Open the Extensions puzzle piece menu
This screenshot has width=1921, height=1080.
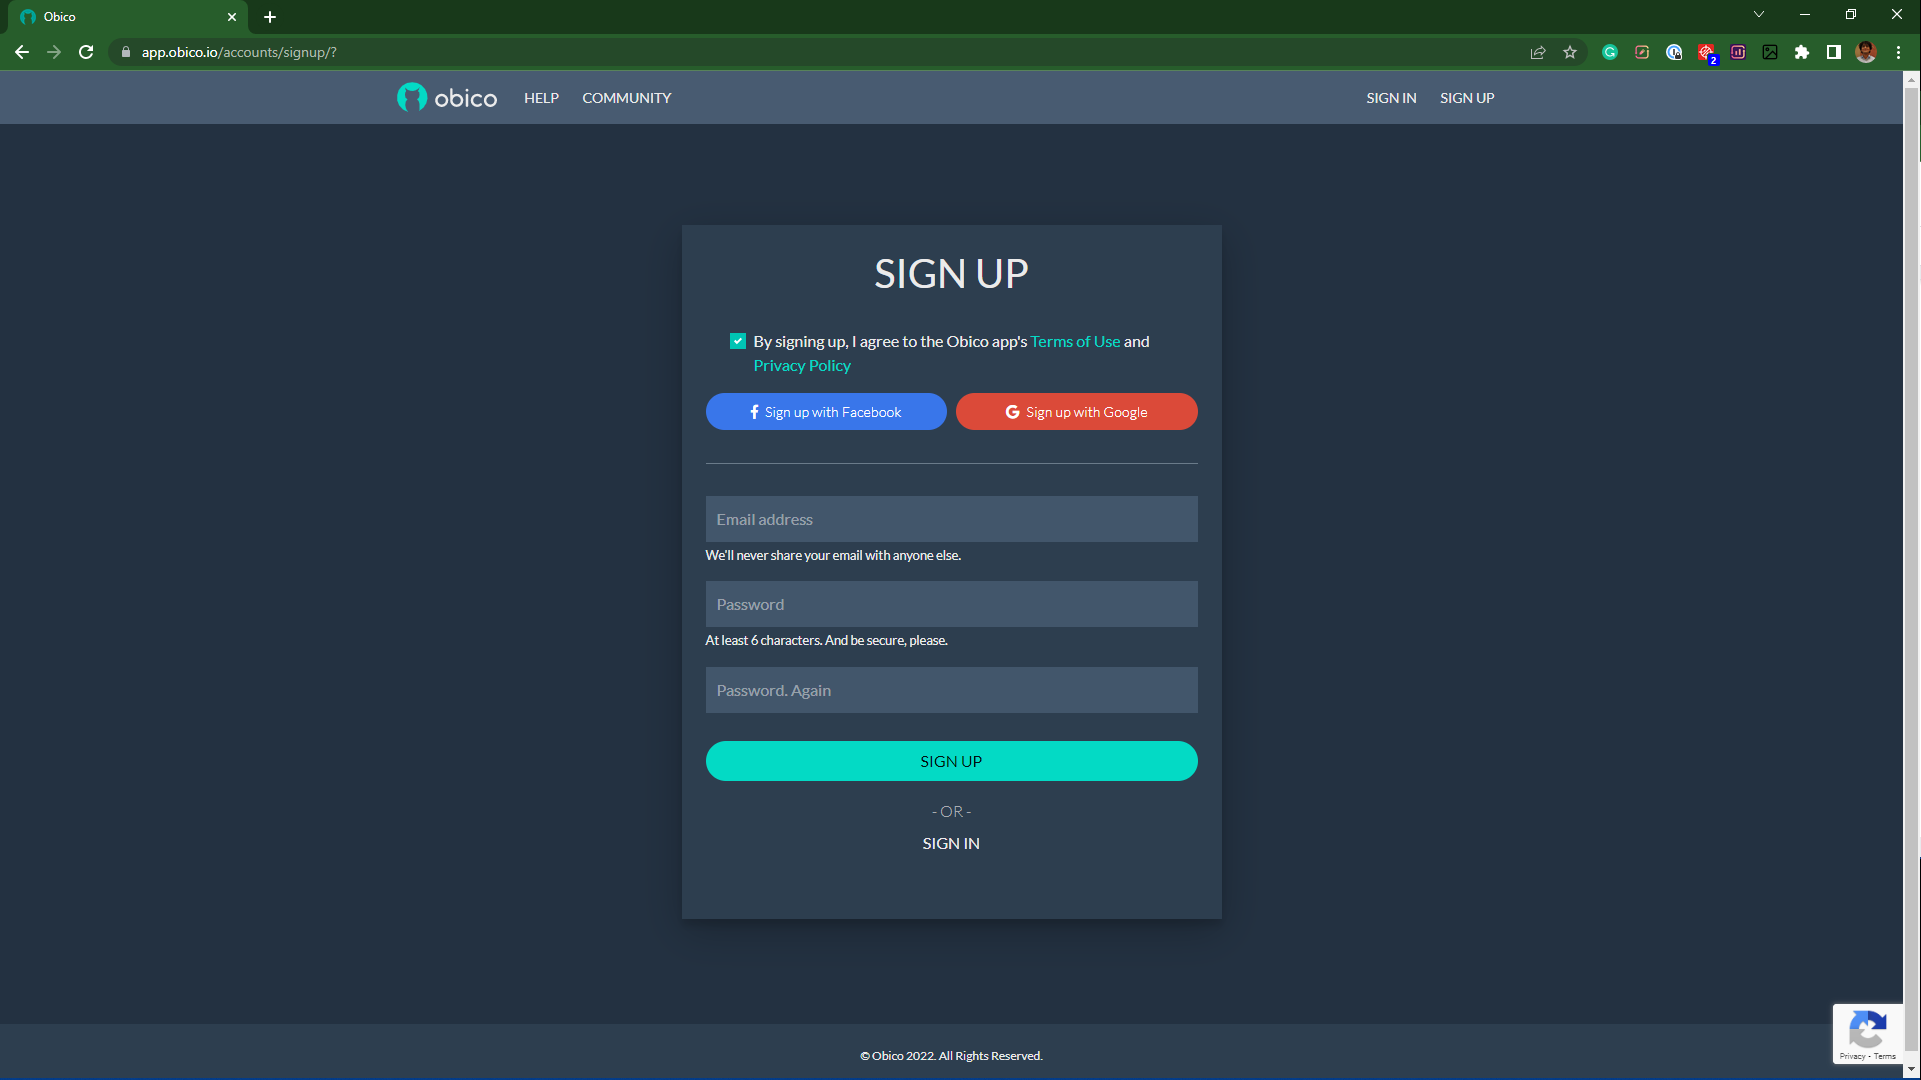coord(1802,52)
